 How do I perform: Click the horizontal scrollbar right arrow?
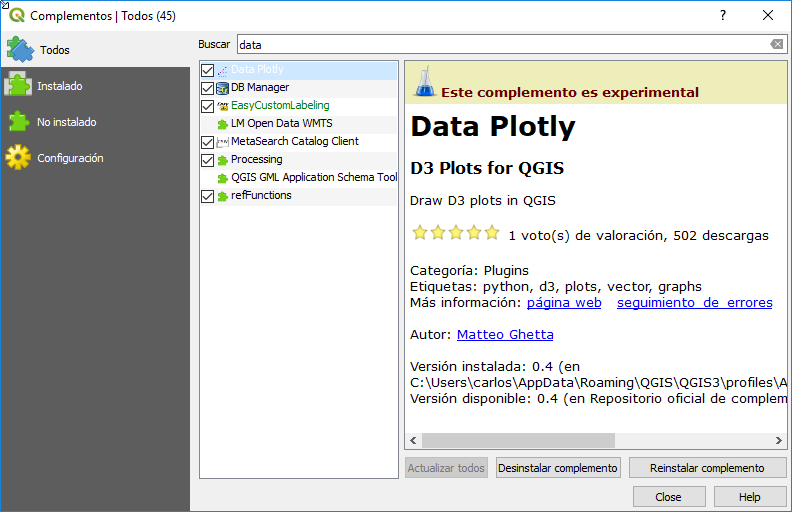coord(780,441)
